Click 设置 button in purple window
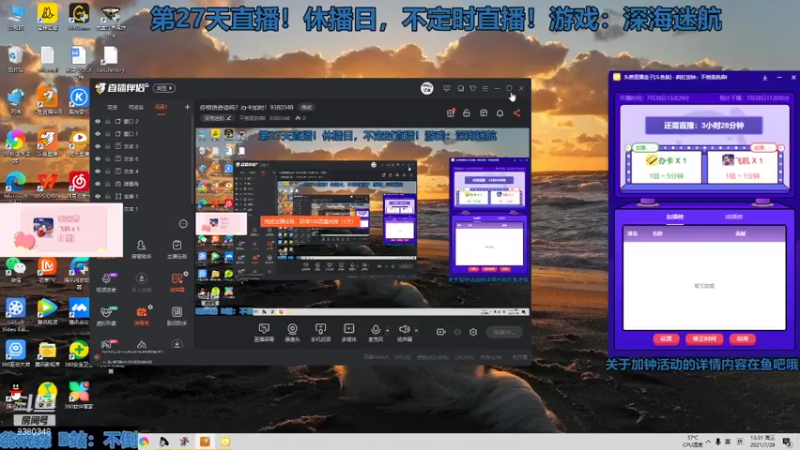 [666, 339]
